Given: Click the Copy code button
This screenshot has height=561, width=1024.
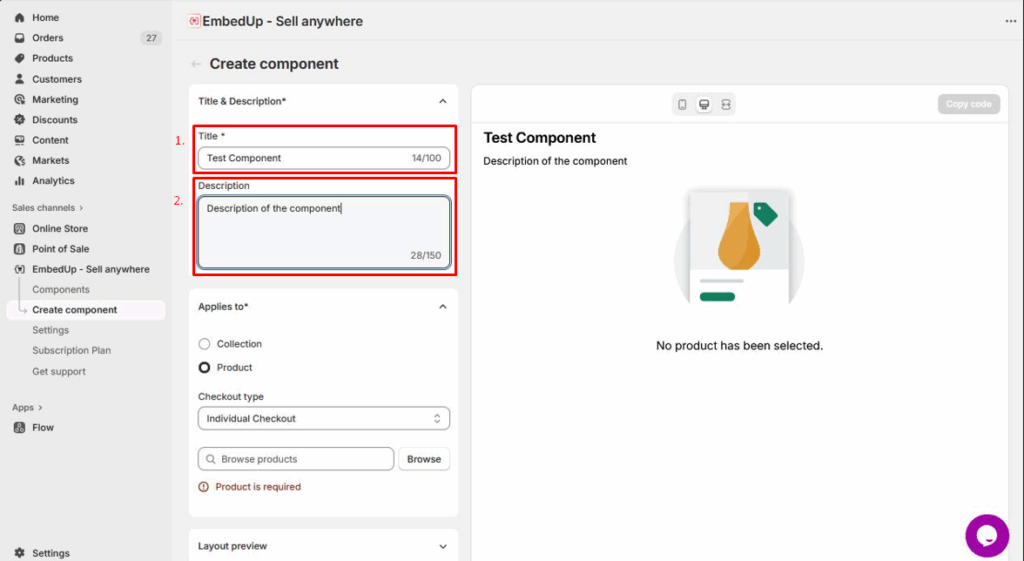Looking at the screenshot, I should [968, 104].
